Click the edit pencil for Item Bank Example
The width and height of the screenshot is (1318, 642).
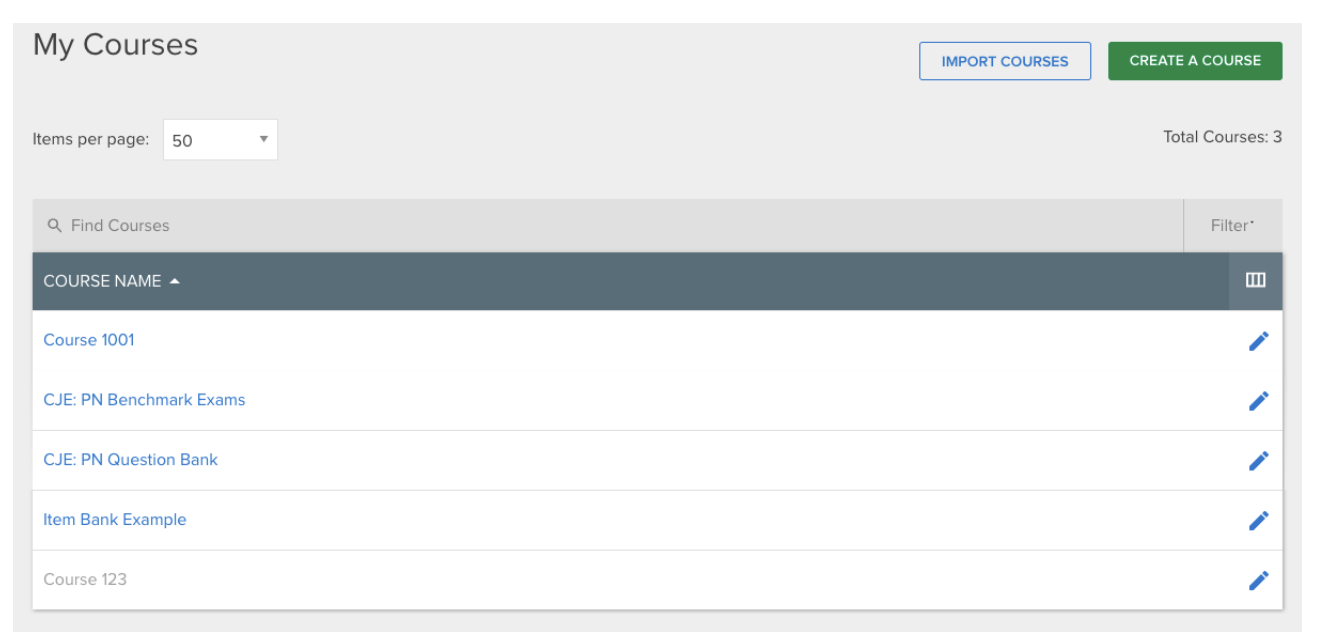(1258, 519)
